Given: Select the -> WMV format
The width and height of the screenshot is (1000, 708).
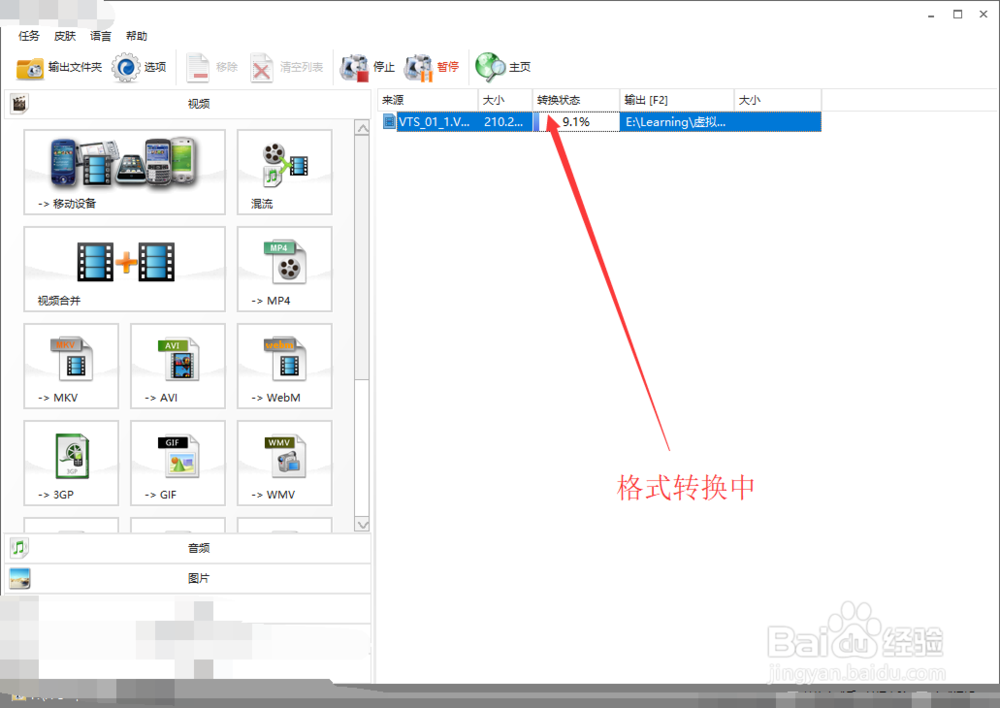Looking at the screenshot, I should tap(282, 462).
